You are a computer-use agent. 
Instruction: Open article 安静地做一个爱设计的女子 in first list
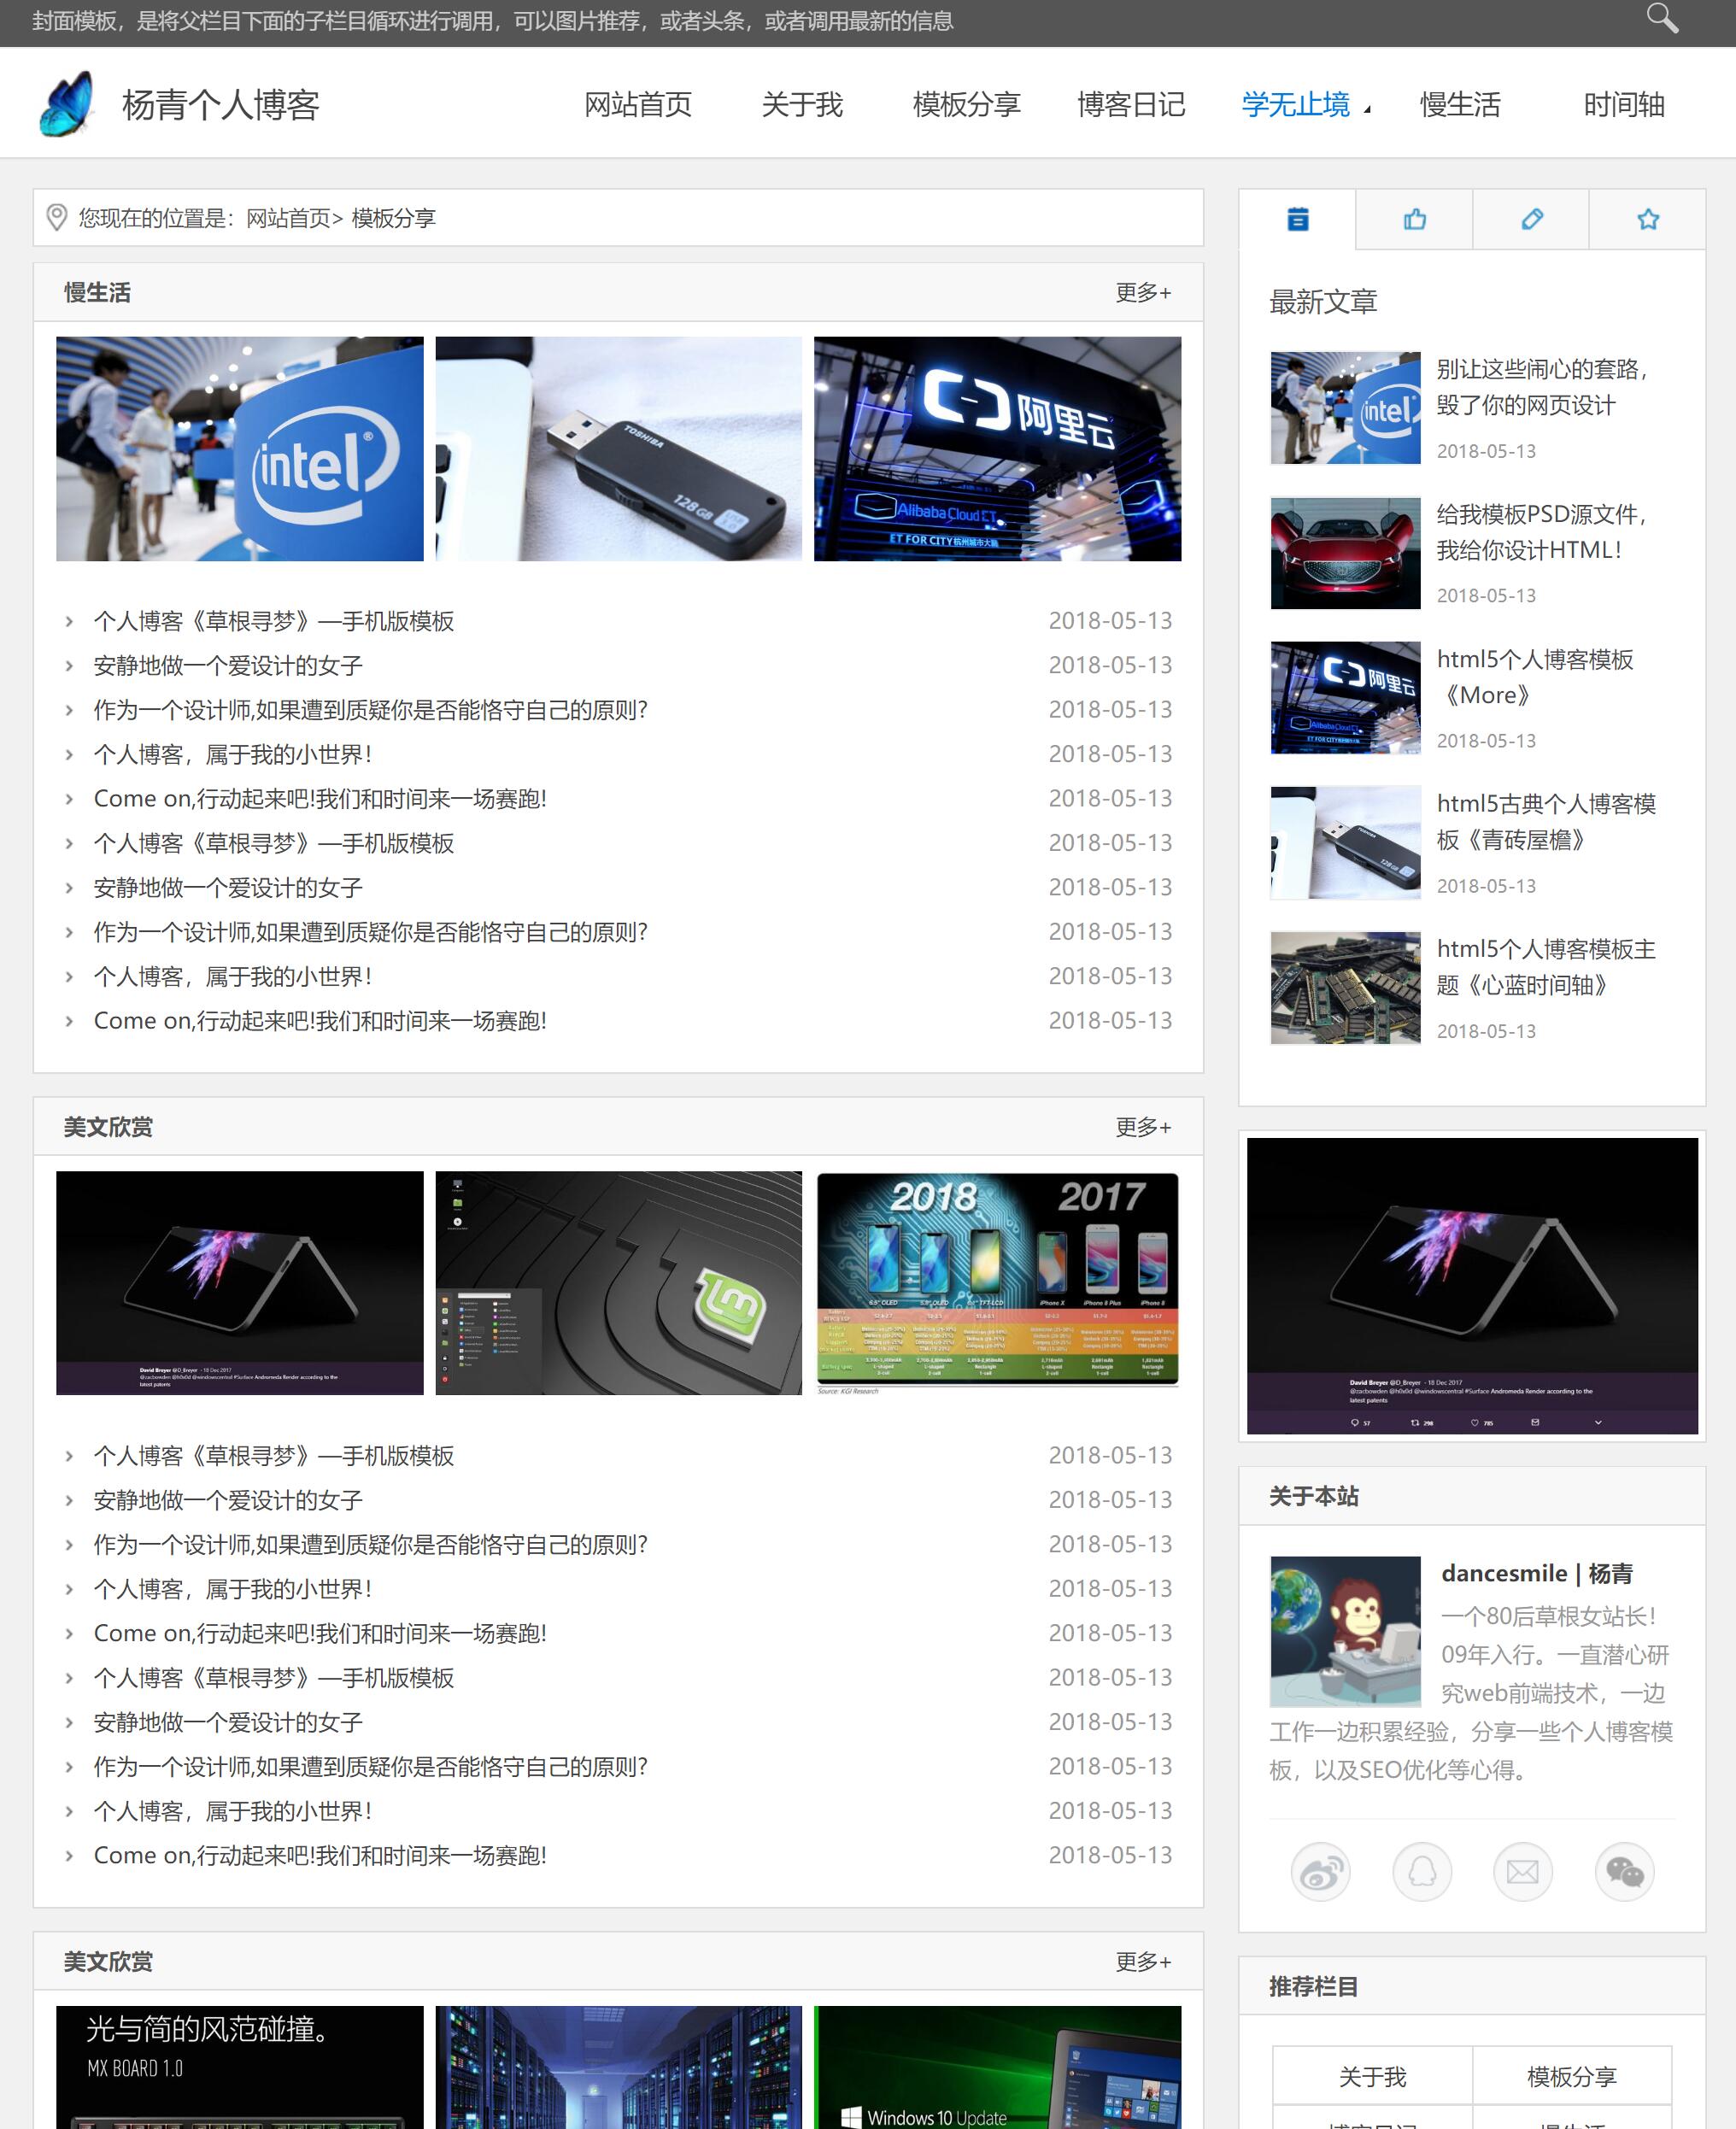(x=228, y=666)
